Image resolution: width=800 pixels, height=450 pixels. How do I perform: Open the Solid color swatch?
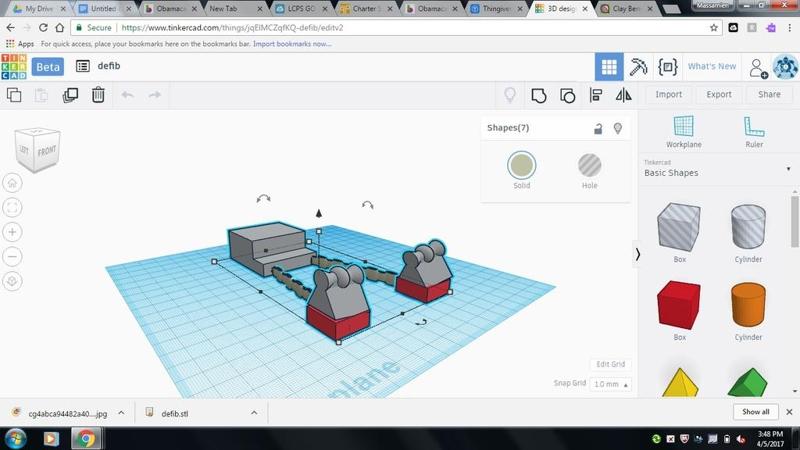[521, 165]
